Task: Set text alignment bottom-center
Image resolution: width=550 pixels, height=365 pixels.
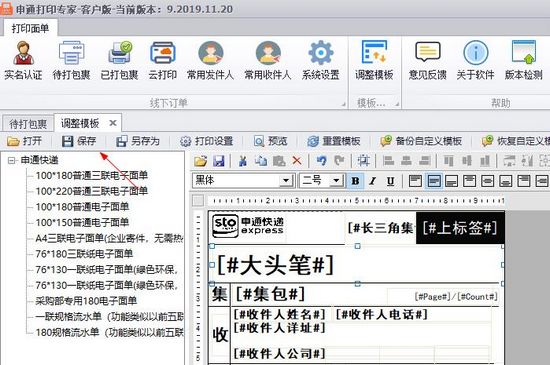Action: pos(506,181)
